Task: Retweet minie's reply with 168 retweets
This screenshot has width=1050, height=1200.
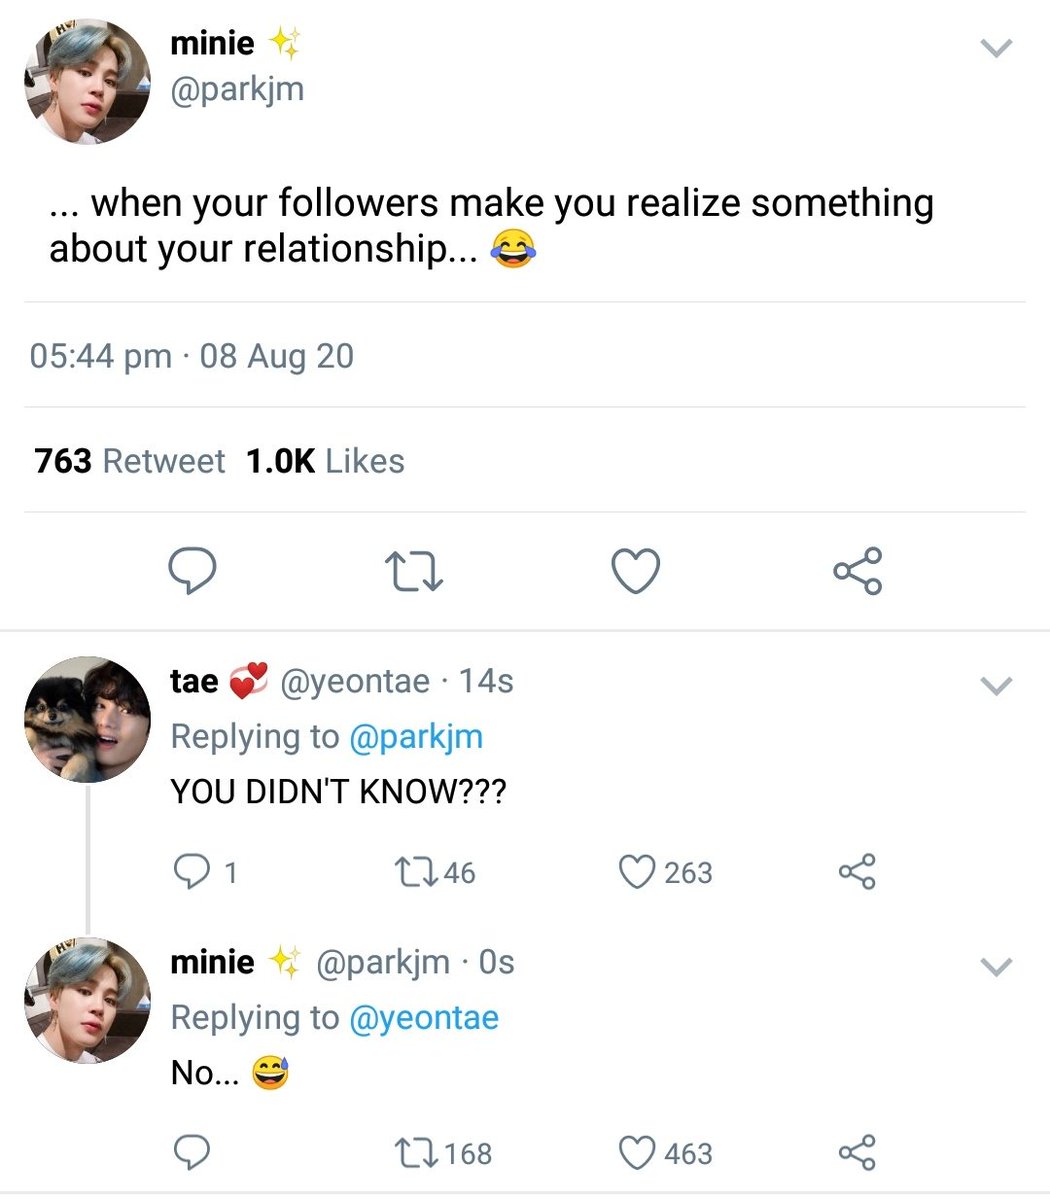Action: coord(443,1153)
